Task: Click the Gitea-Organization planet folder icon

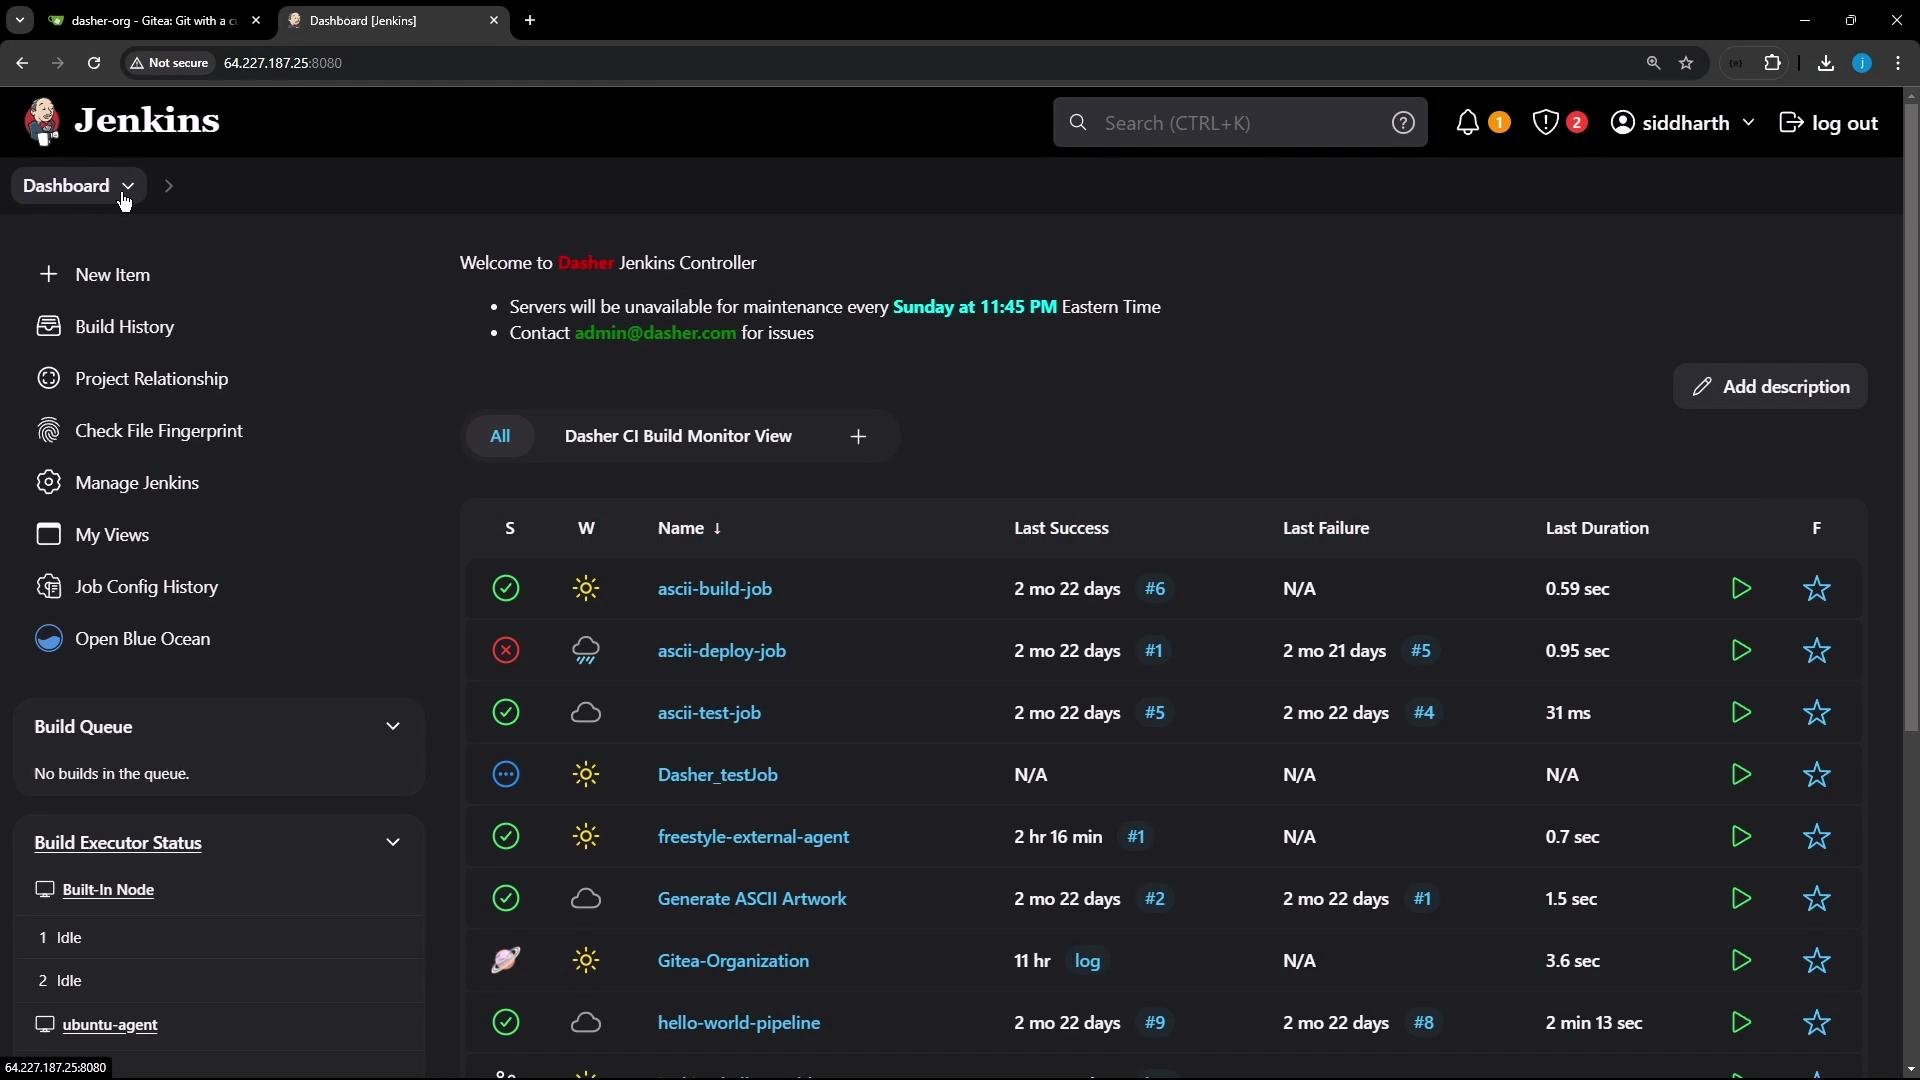Action: coord(506,961)
